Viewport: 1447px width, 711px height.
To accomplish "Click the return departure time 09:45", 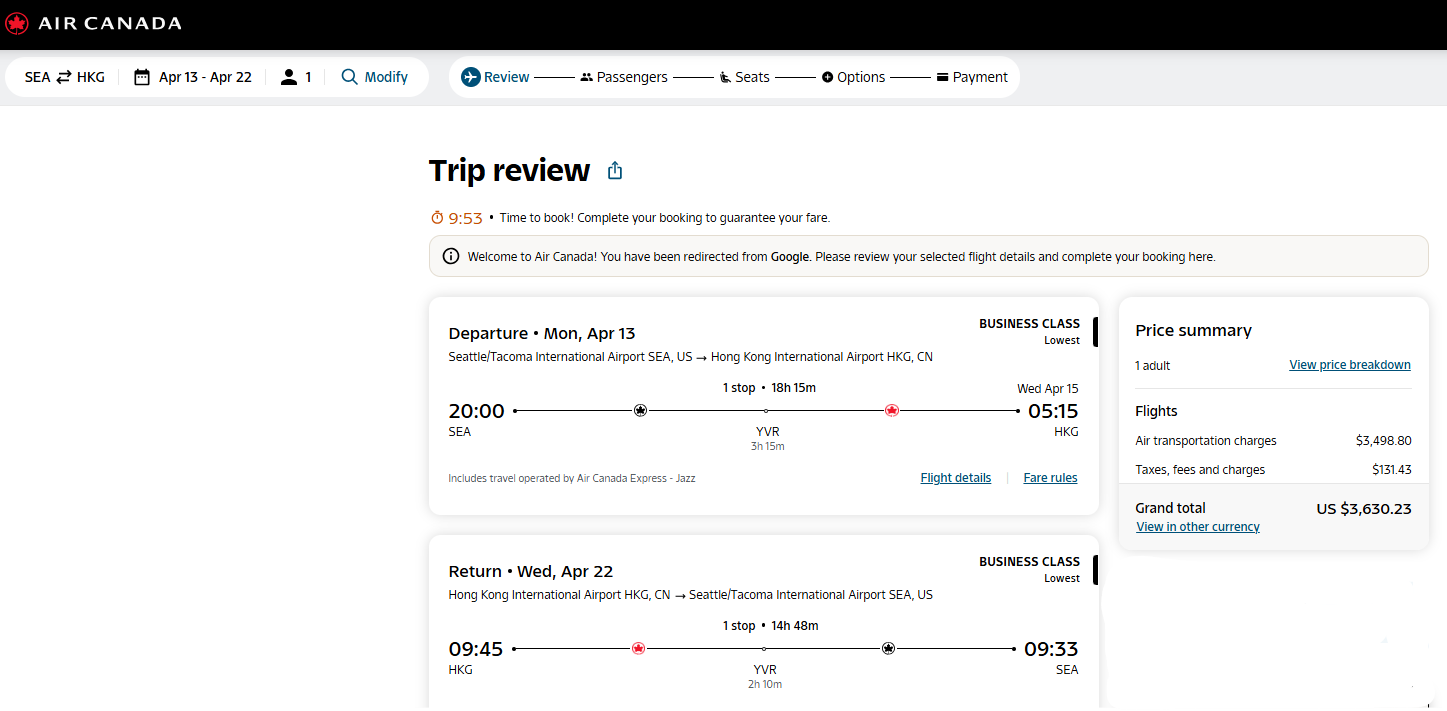I will [476, 649].
